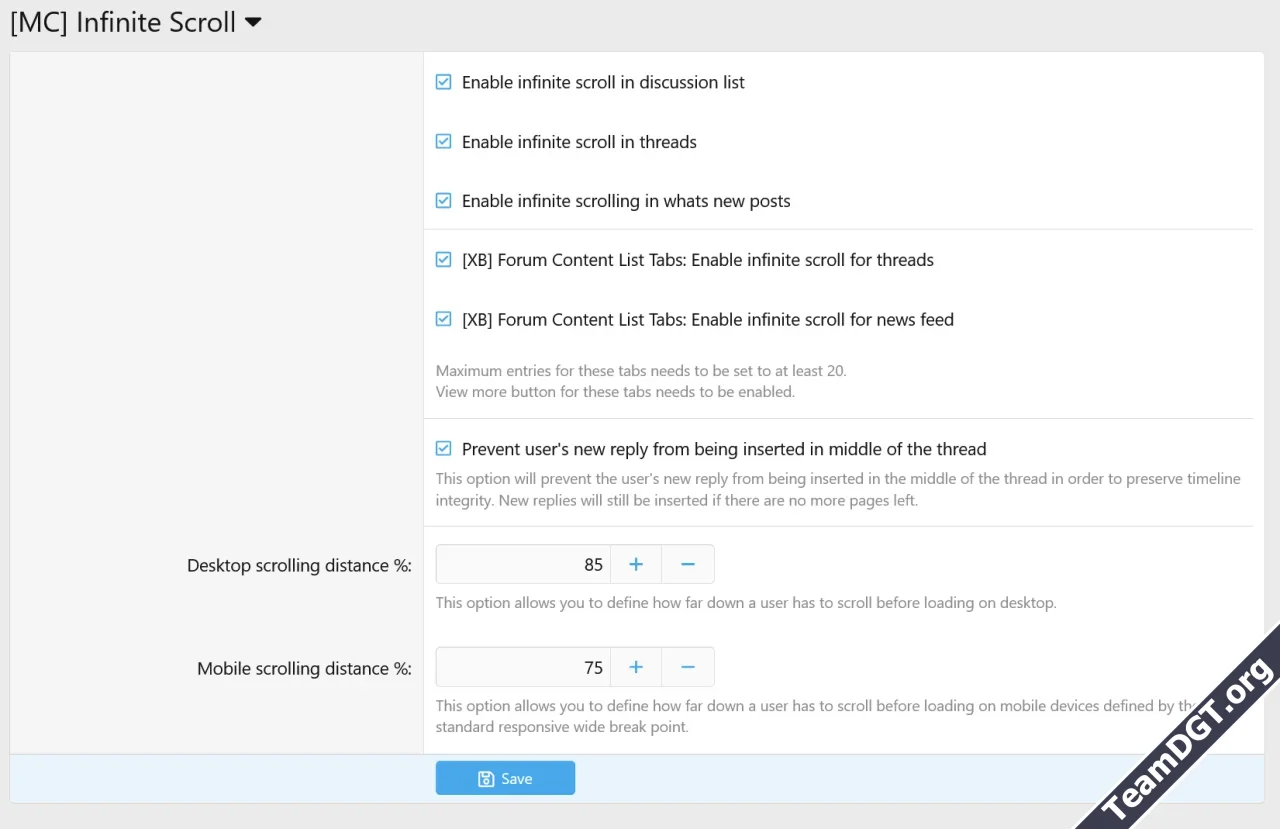Image resolution: width=1280 pixels, height=829 pixels.
Task: Click the "Desktop scrolling distance %:" label
Action: point(299,566)
